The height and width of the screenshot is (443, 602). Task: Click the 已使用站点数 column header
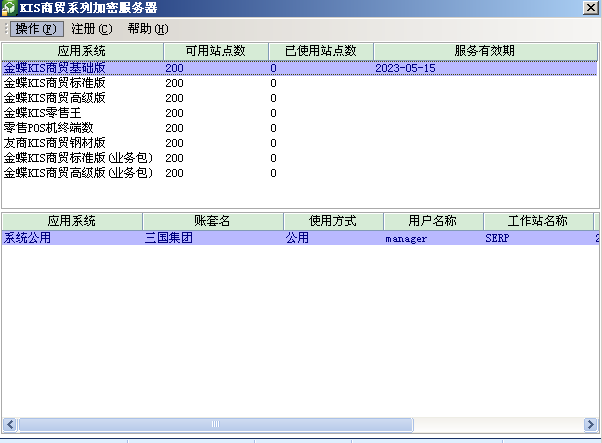tap(321, 51)
